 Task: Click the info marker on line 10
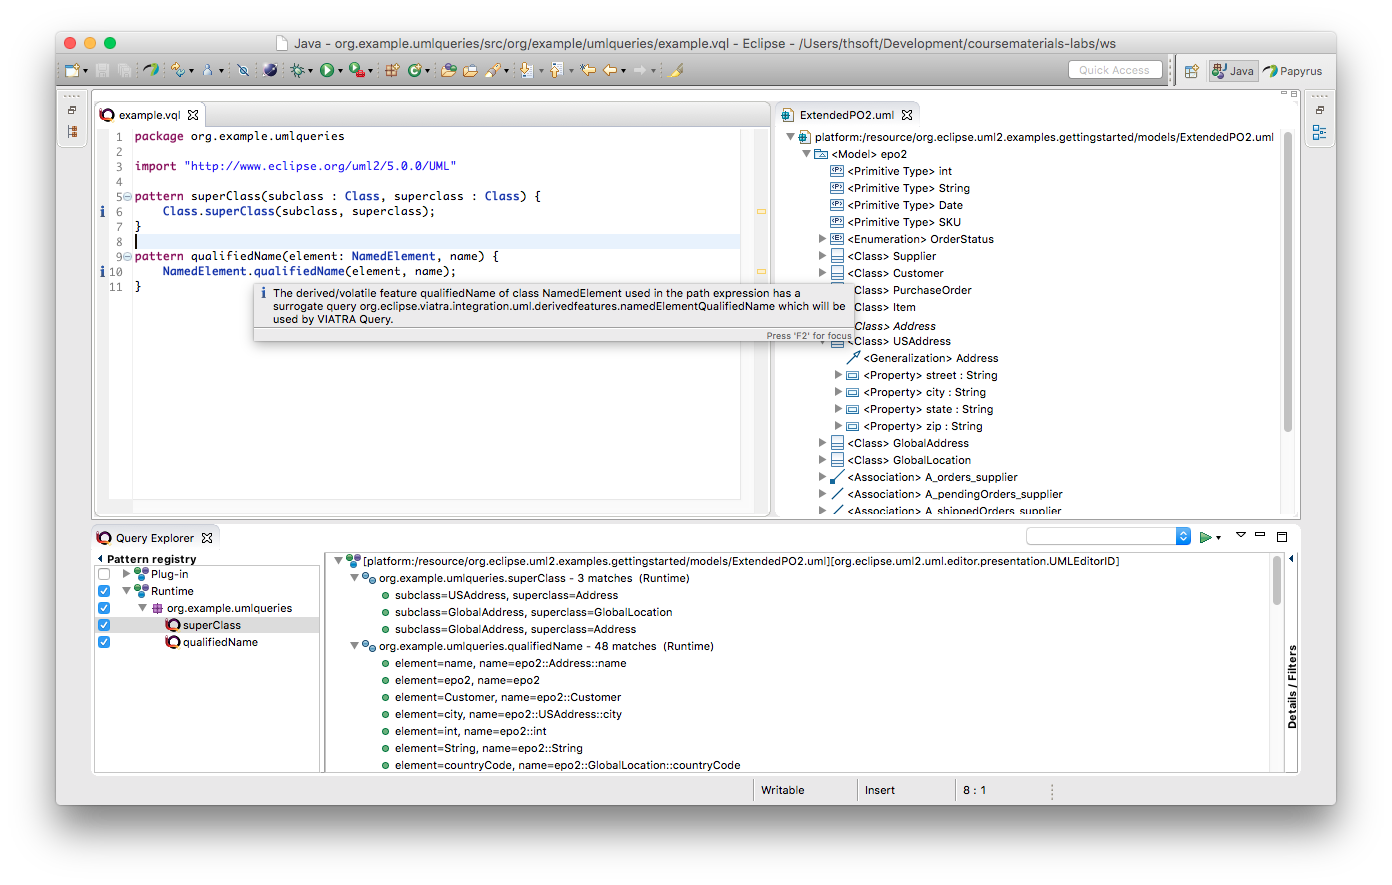click(102, 272)
